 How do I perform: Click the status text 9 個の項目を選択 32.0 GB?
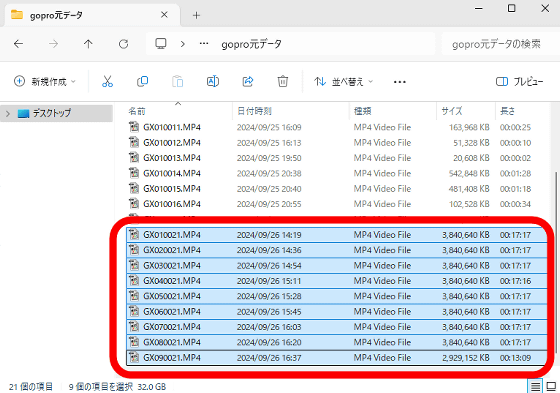tap(117, 387)
